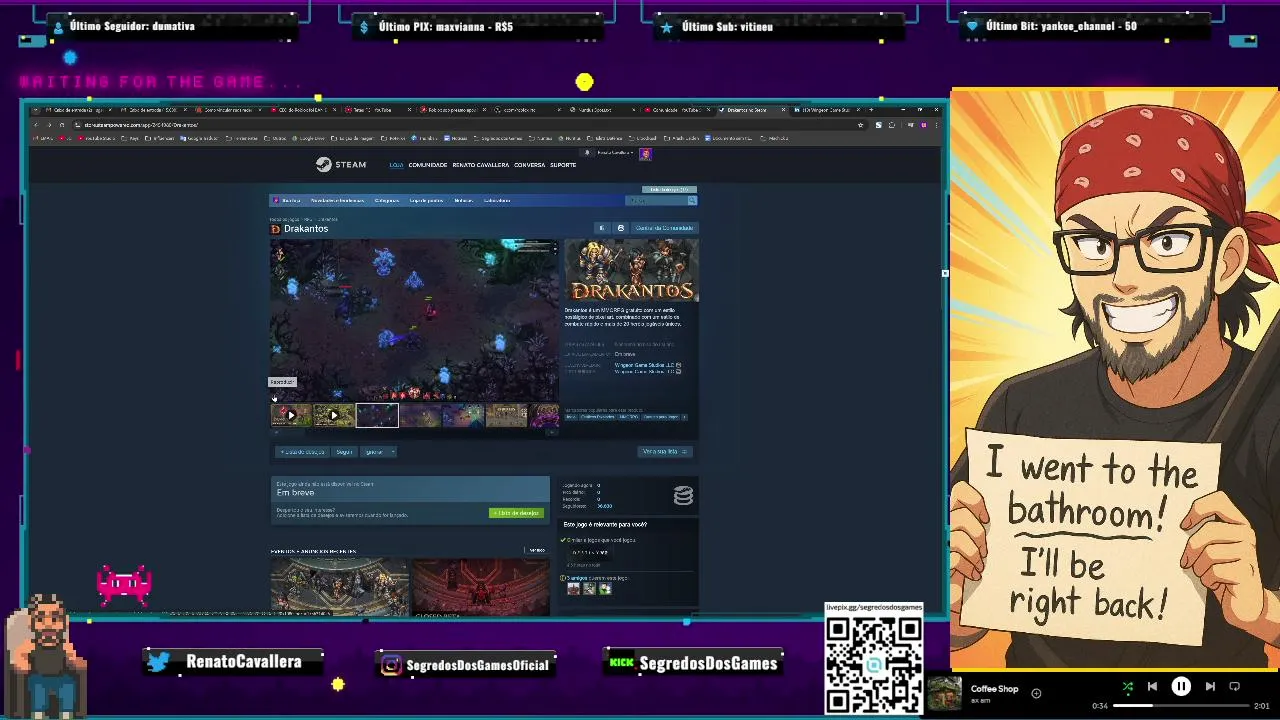Switch to the active Drakantos browser tab
Image resolution: width=1280 pixels, height=720 pixels.
click(x=754, y=110)
